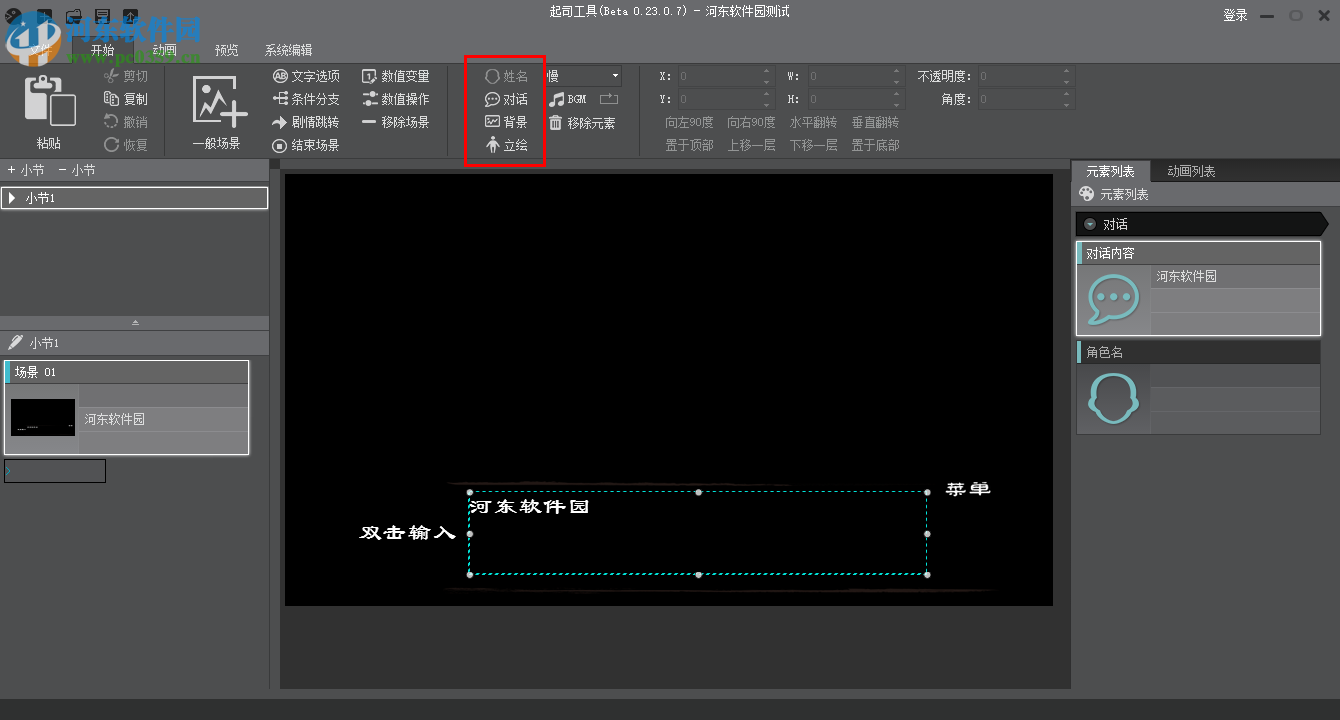Viewport: 1340px width, 720px height.
Task: Select the 场景 01 scene thumbnail
Action: [x=43, y=418]
